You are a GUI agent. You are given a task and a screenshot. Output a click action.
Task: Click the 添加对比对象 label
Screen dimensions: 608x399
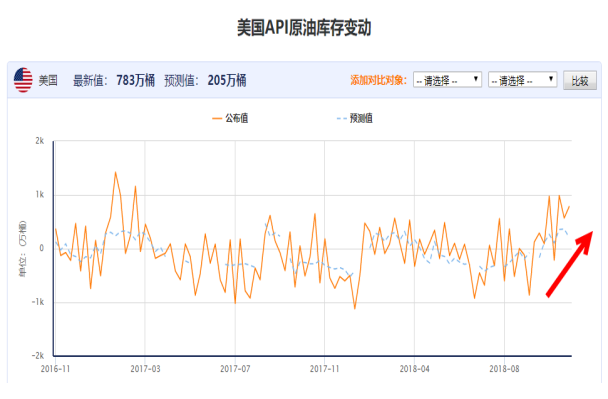378,80
